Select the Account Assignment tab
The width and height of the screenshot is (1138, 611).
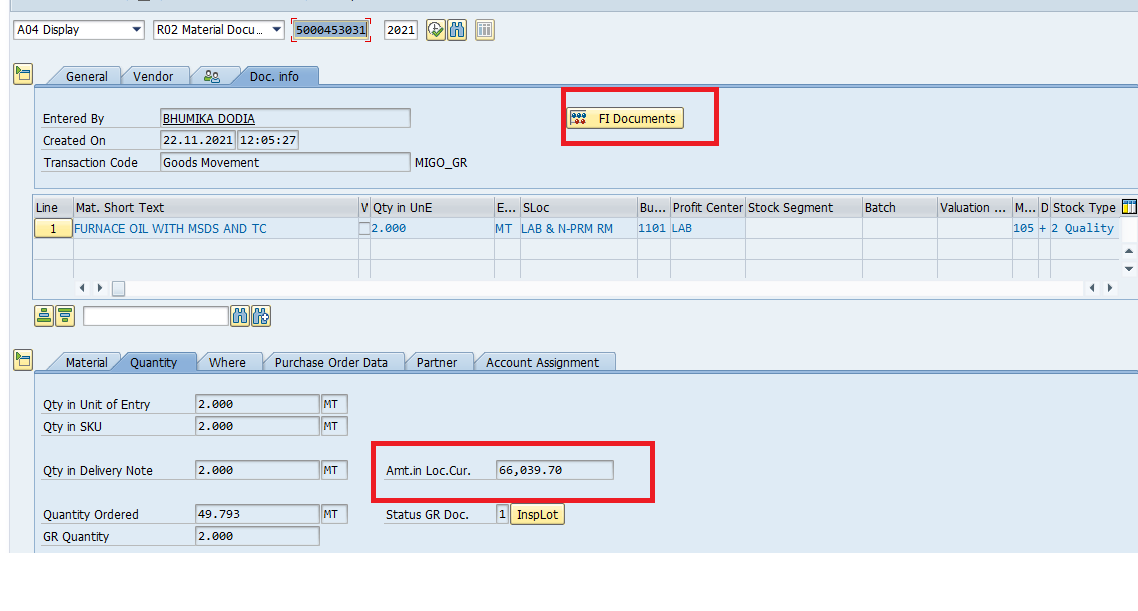pyautogui.click(x=542, y=362)
